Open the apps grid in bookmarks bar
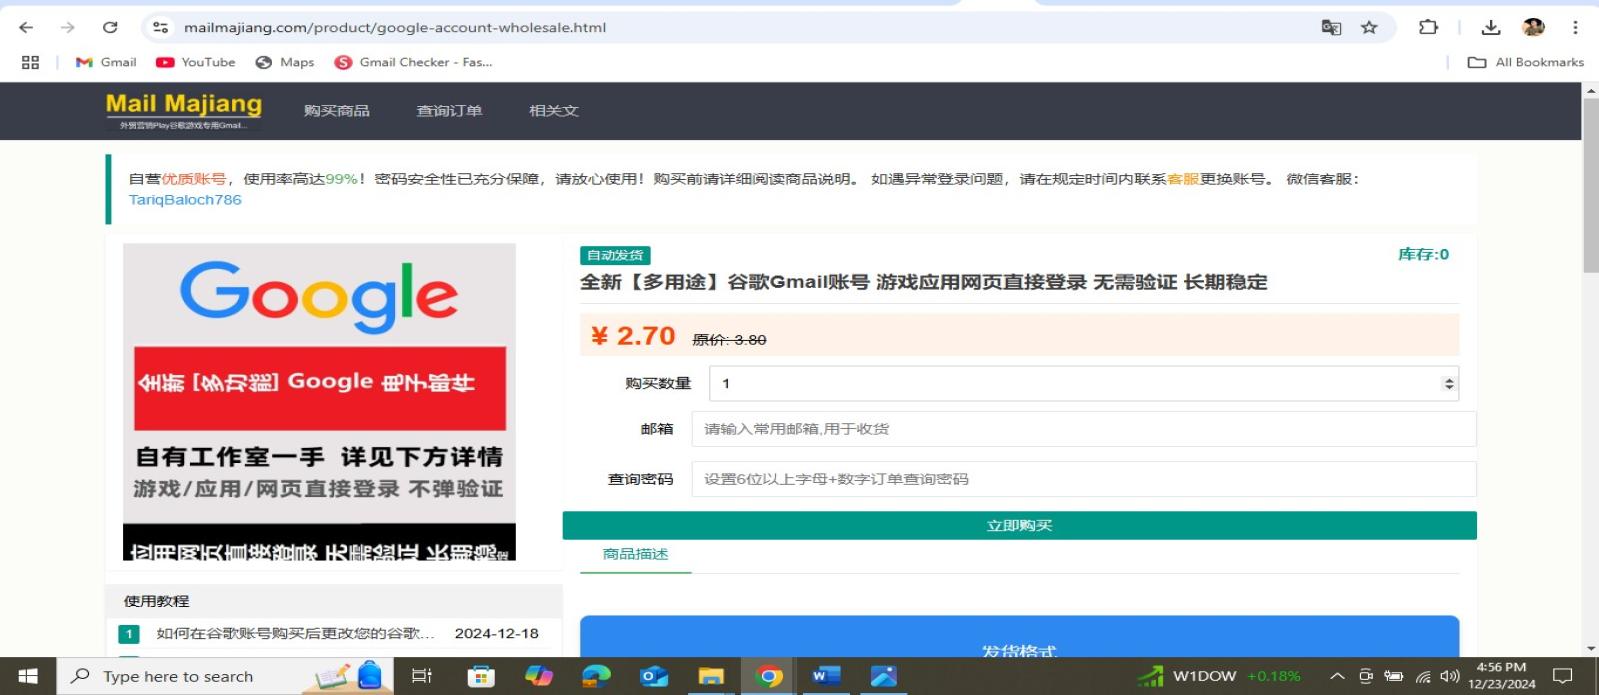 30,62
